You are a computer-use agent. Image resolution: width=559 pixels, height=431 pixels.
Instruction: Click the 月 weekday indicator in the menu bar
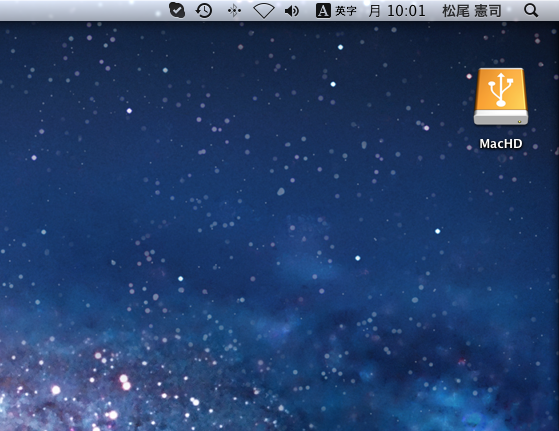374,11
